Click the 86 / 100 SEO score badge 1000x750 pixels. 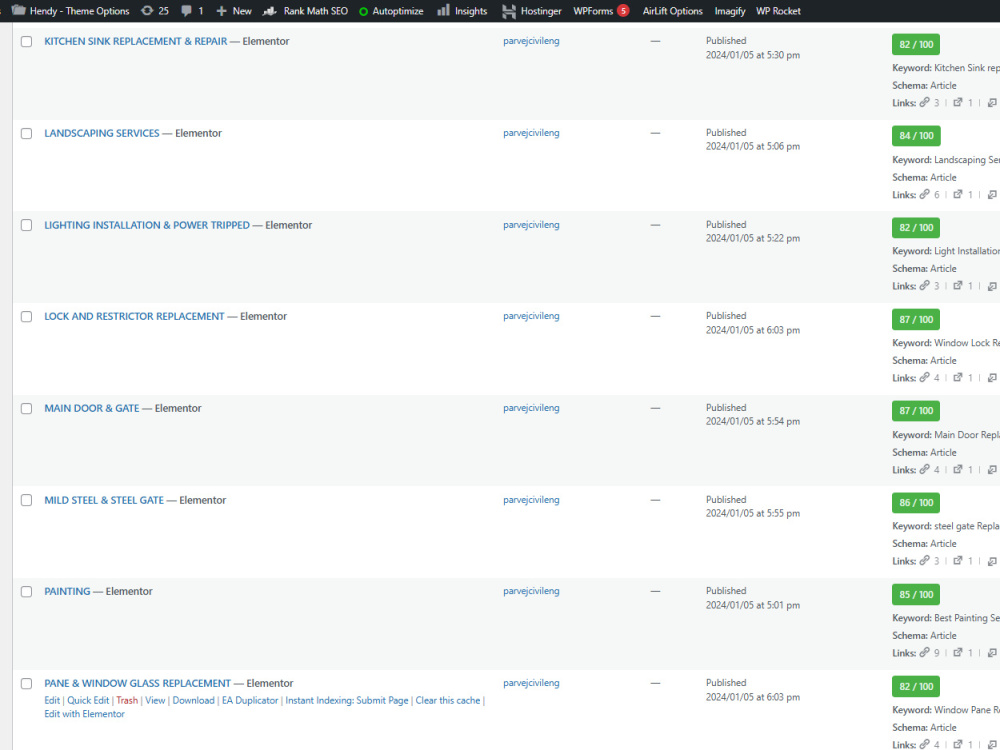coord(916,502)
